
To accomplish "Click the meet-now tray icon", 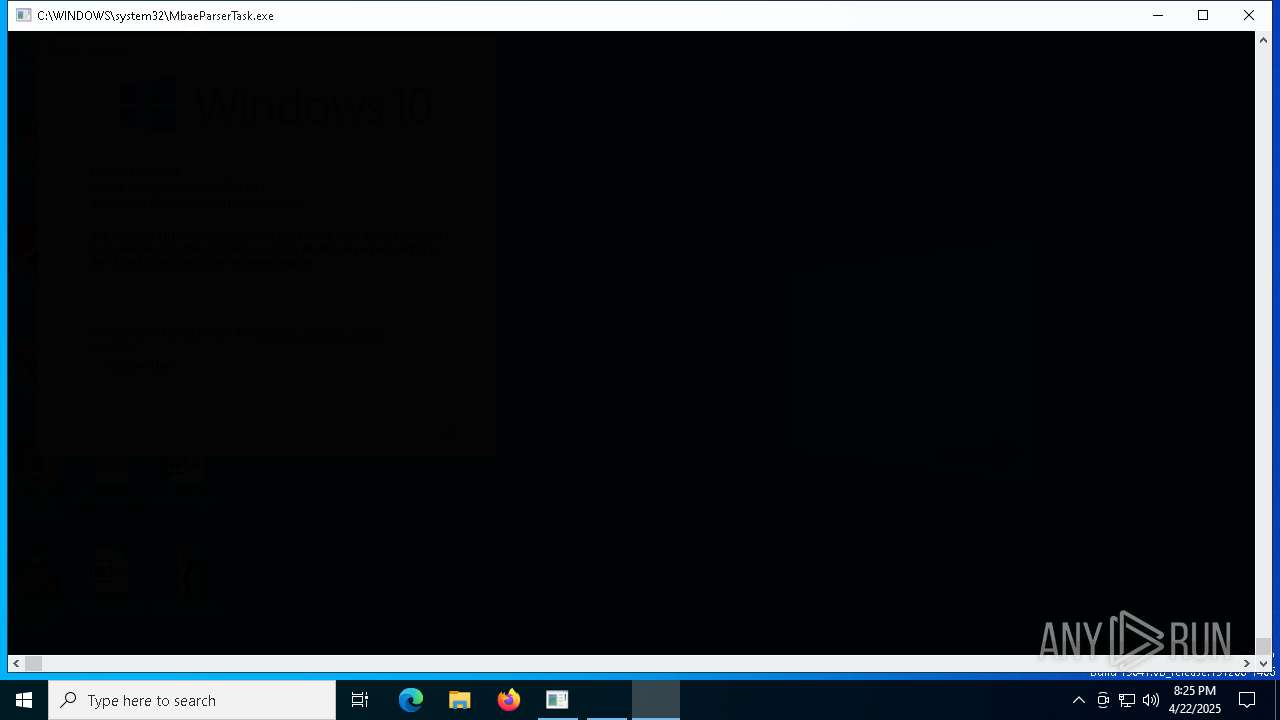I will coord(1103,700).
